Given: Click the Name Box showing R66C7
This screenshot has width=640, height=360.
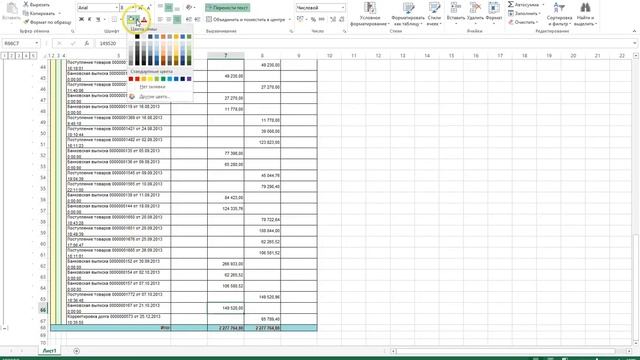Looking at the screenshot, I should [21, 43].
